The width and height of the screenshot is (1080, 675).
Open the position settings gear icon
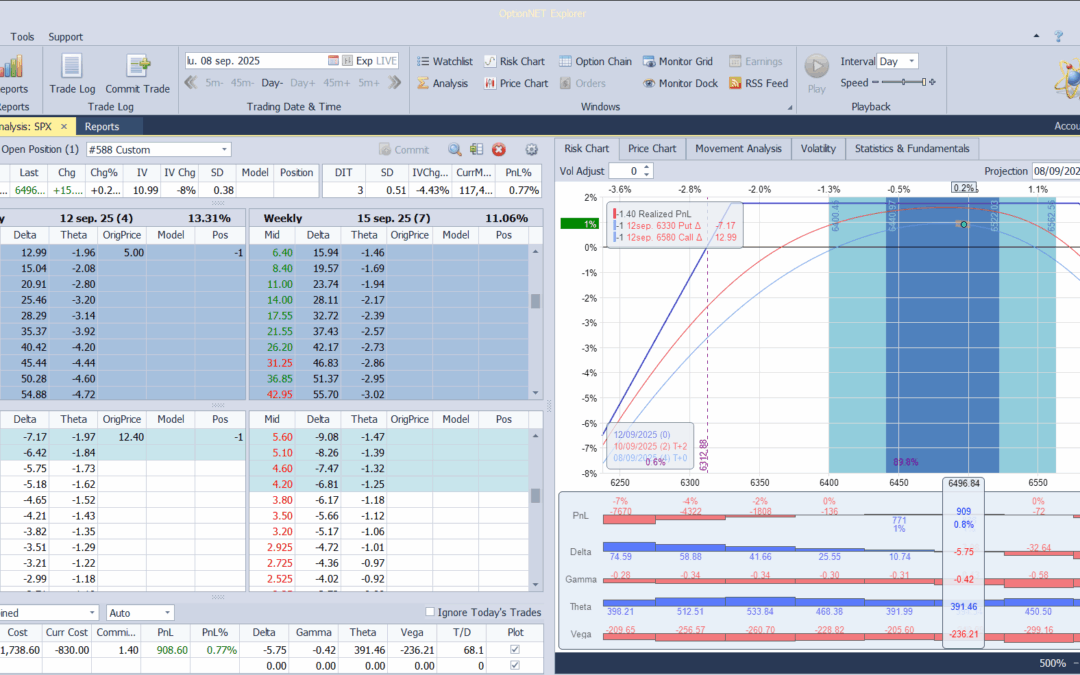pyautogui.click(x=531, y=149)
